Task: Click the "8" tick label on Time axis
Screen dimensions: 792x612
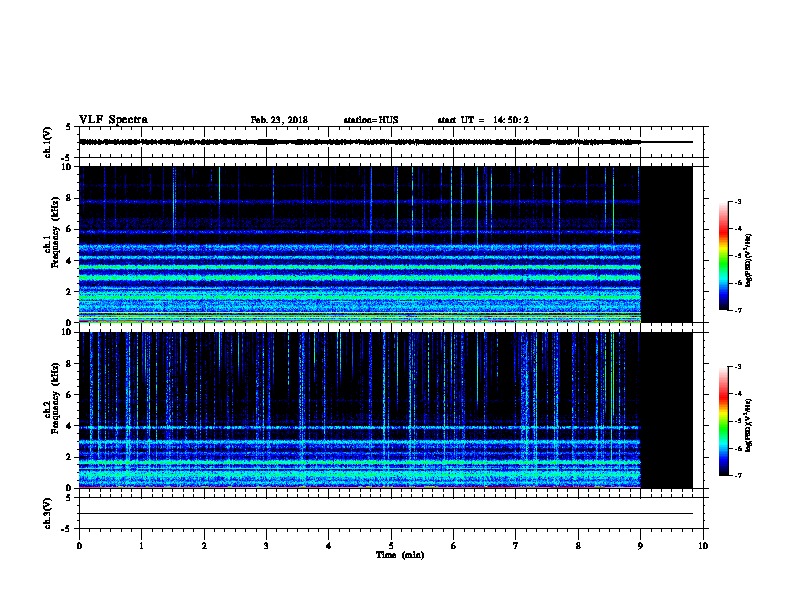Action: pos(578,546)
